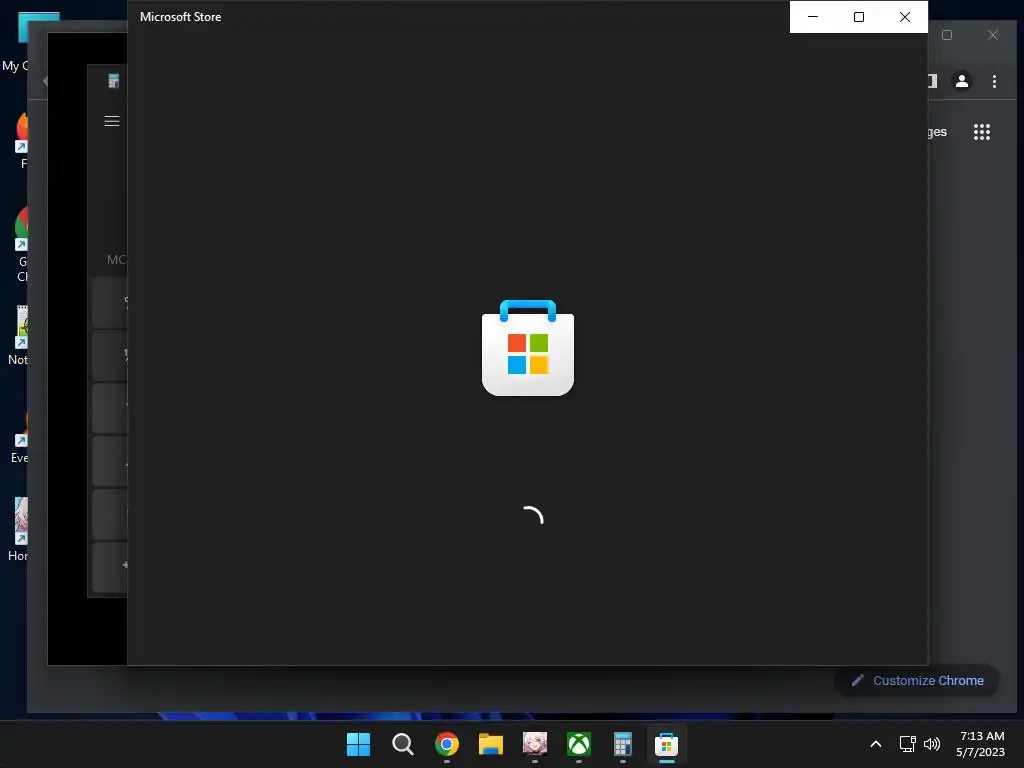Open Chrome profile avatar icon
The width and height of the screenshot is (1024, 768).
962,81
